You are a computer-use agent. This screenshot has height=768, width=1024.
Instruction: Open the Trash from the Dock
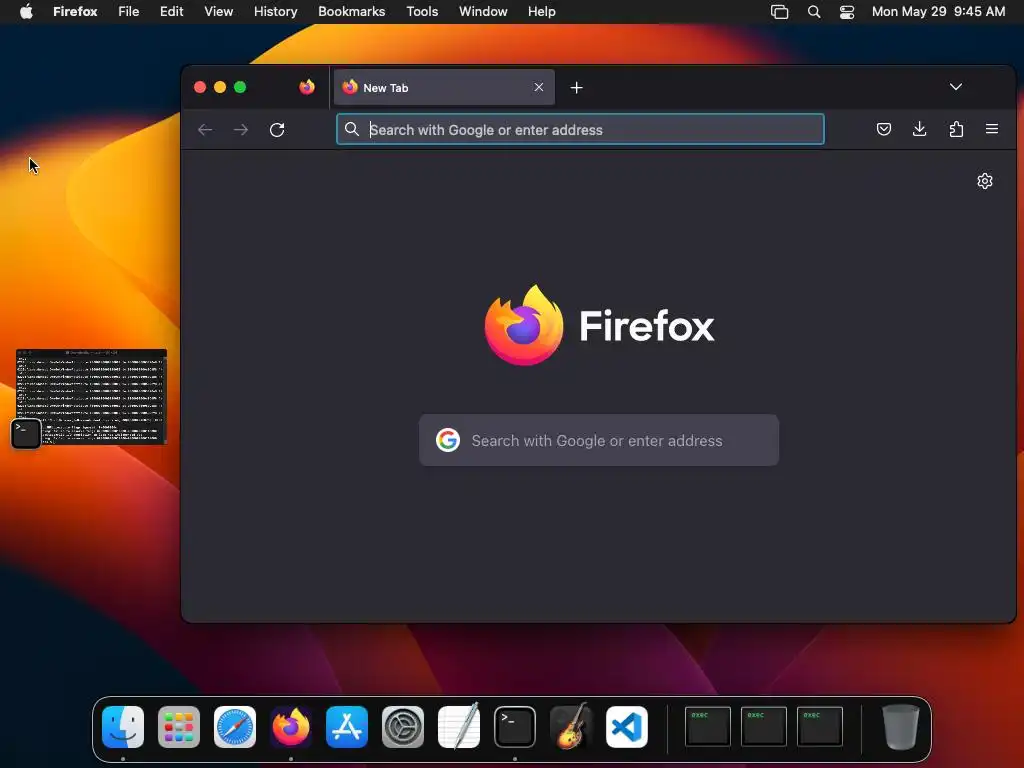tap(901, 727)
